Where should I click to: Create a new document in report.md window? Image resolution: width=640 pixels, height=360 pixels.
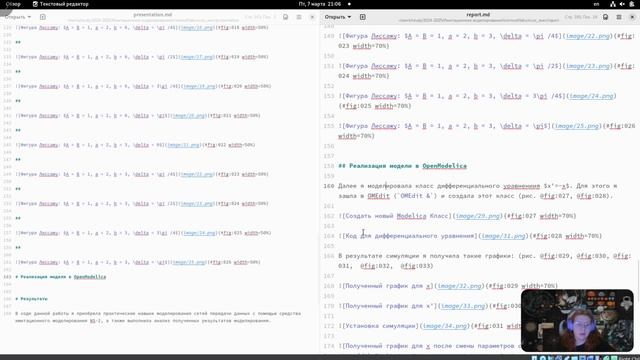[362, 17]
